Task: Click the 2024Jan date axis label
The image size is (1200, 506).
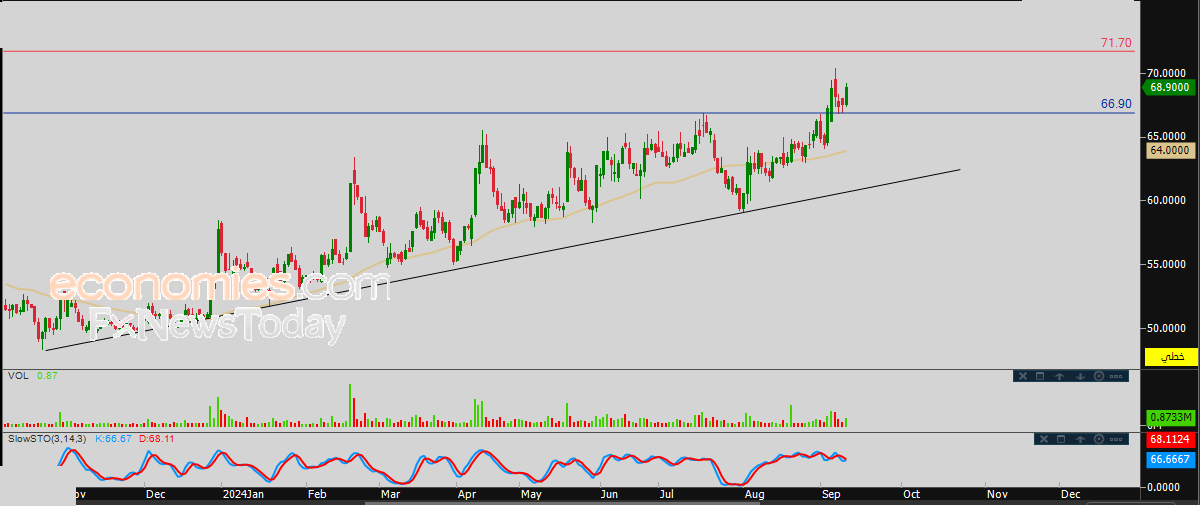Action: [243, 494]
